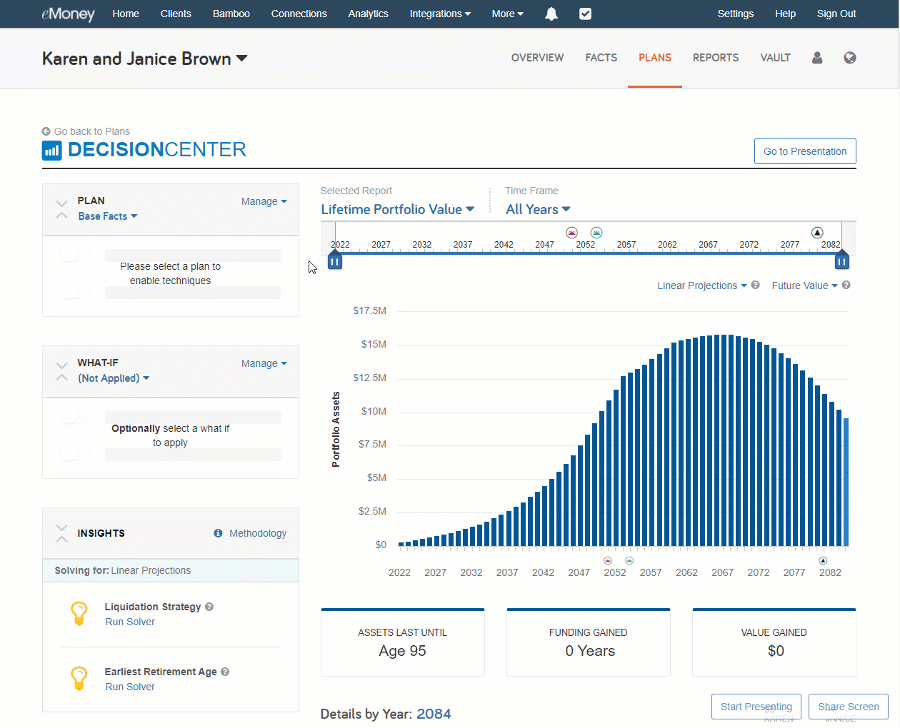Open the Analytics menu item
This screenshot has width=900, height=728.
pos(368,14)
